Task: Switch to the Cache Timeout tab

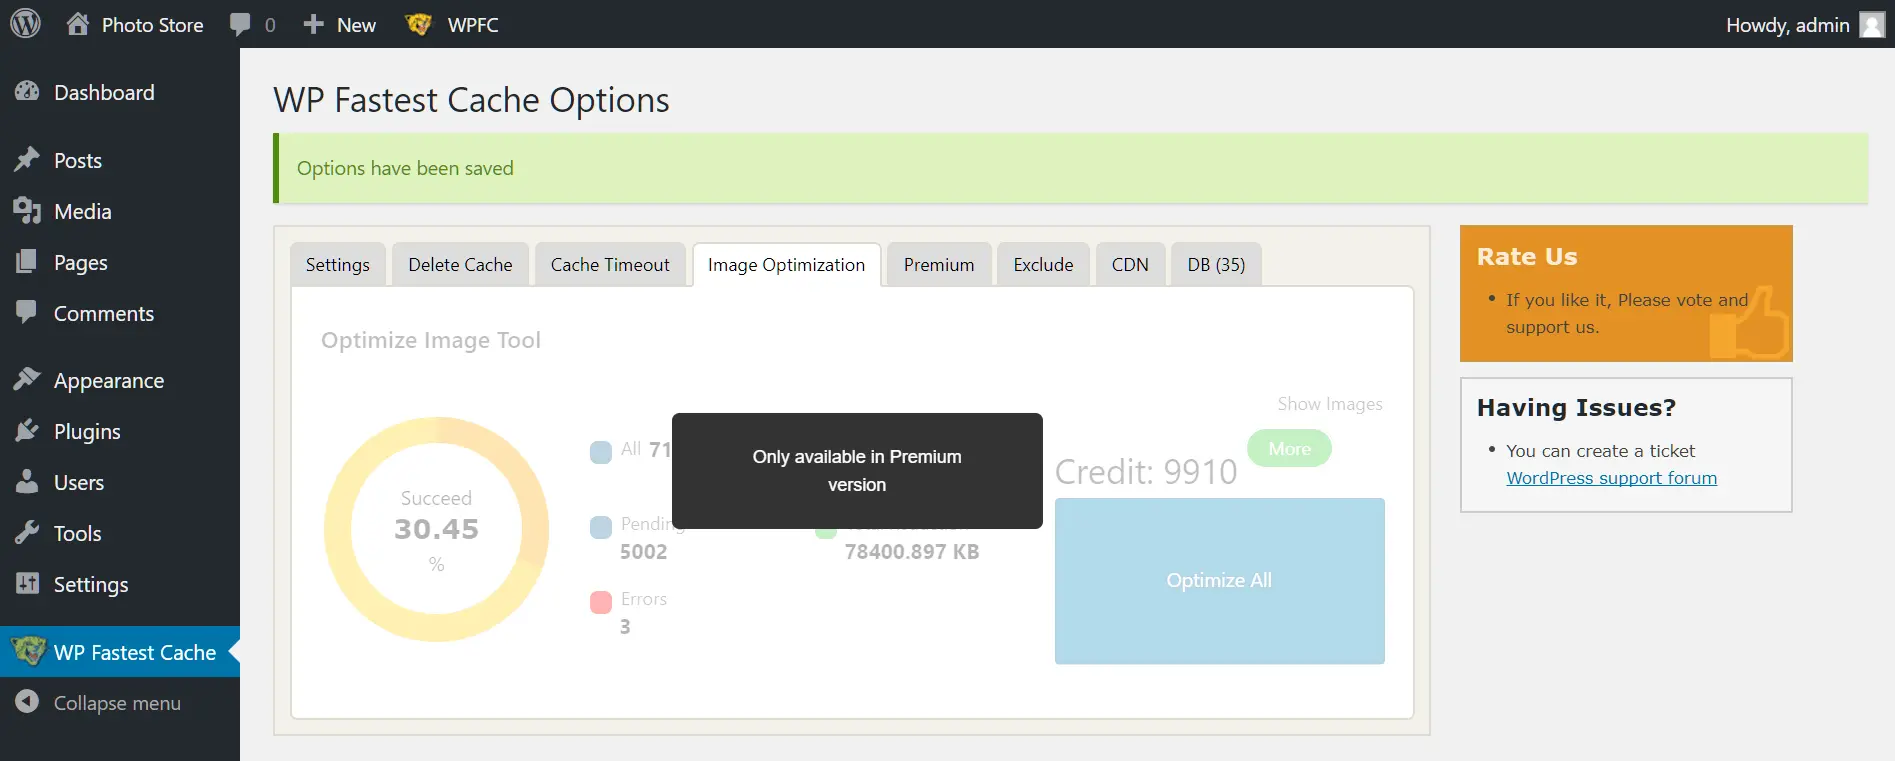Action: point(610,265)
